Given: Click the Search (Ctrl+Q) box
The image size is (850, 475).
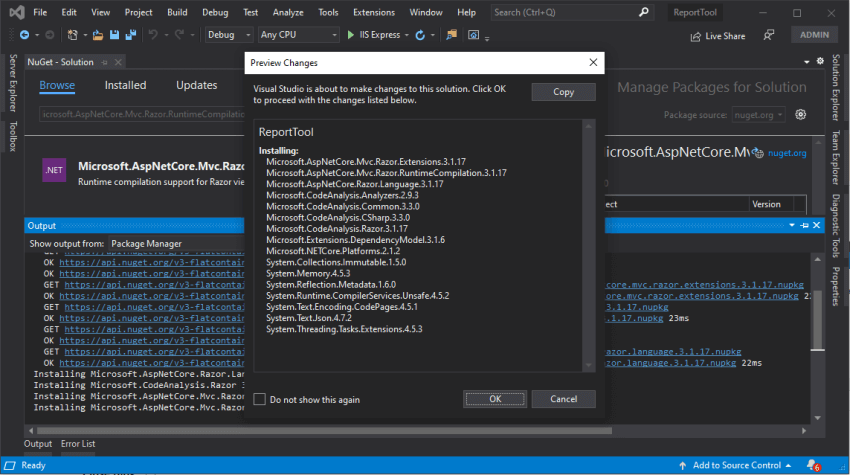Looking at the screenshot, I should pos(572,12).
